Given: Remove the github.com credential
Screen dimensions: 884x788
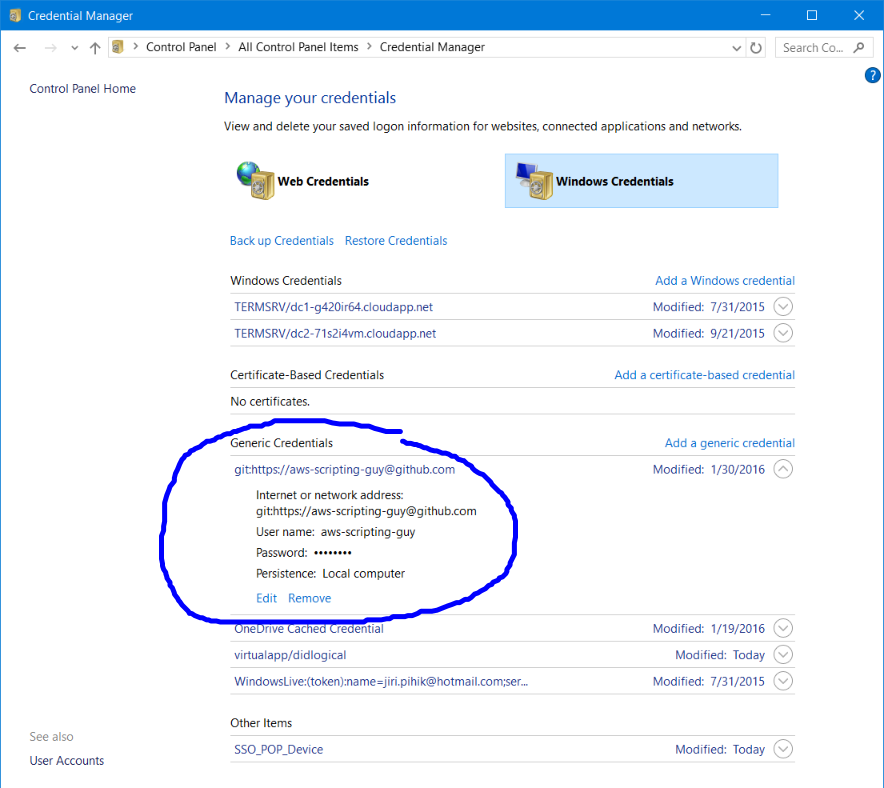Looking at the screenshot, I should [x=310, y=598].
